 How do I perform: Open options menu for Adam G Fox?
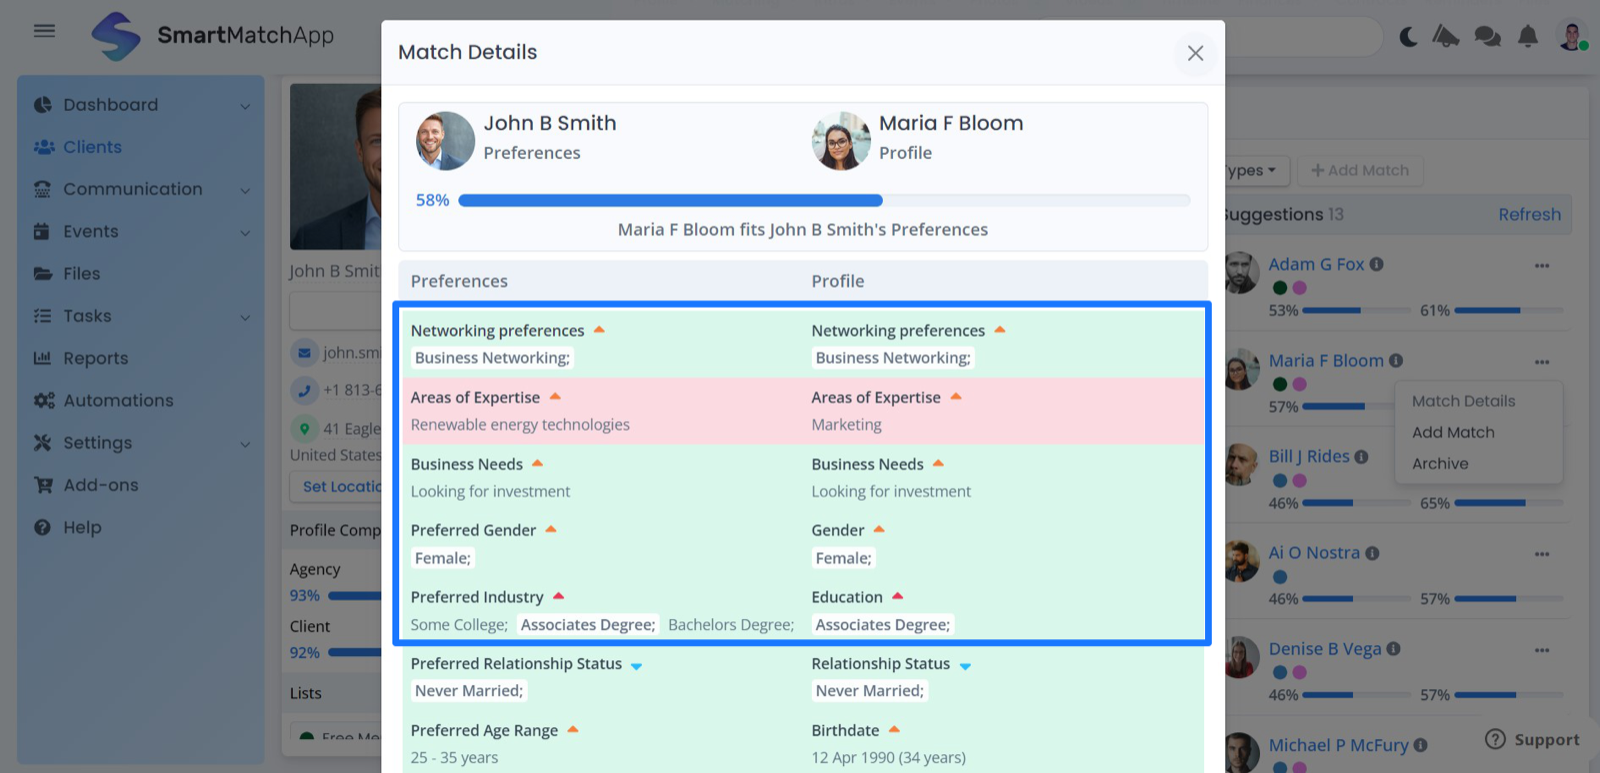tap(1542, 266)
